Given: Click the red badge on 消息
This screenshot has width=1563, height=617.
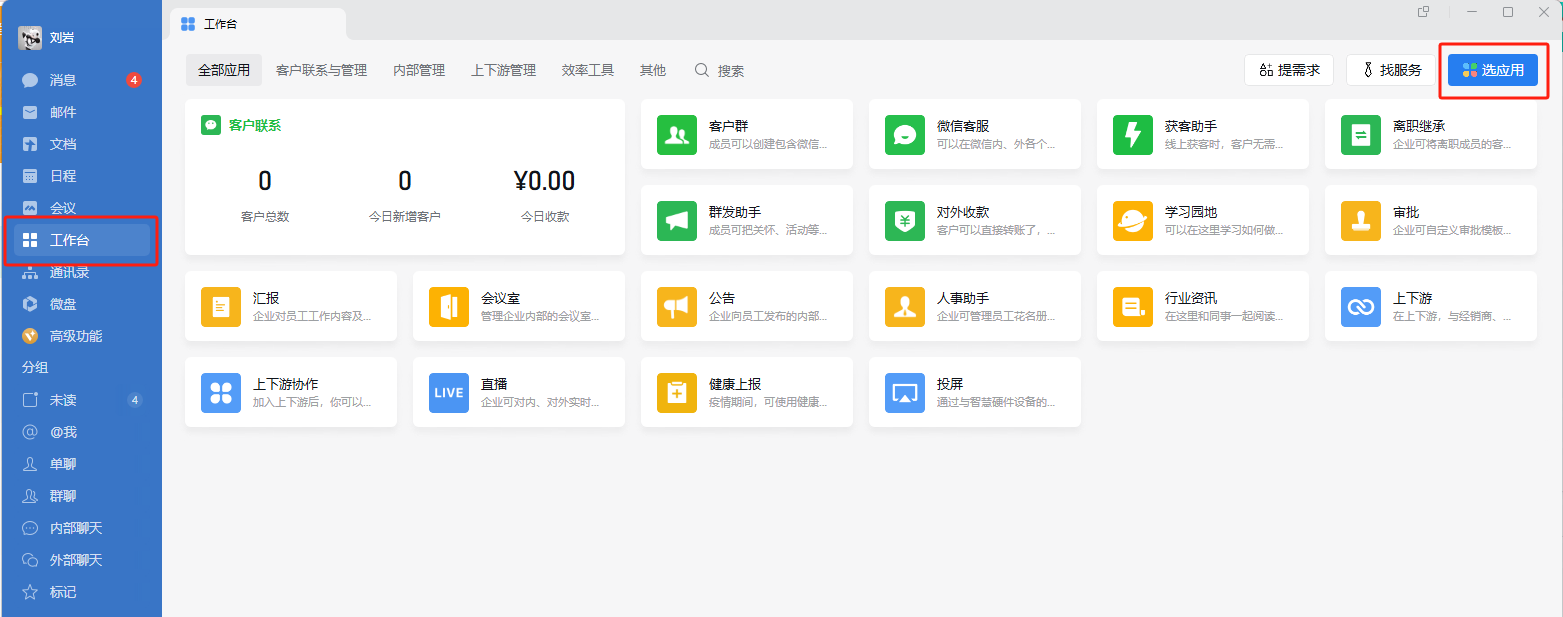Looking at the screenshot, I should [x=134, y=80].
